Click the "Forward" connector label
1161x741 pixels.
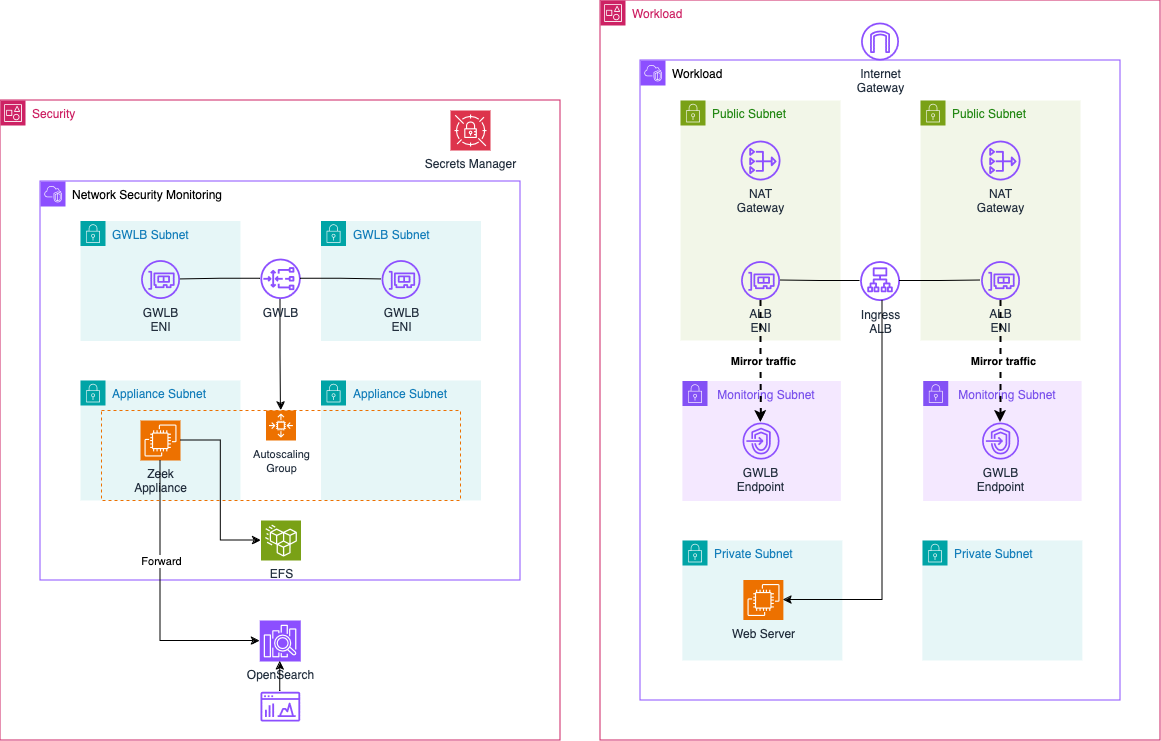click(161, 561)
